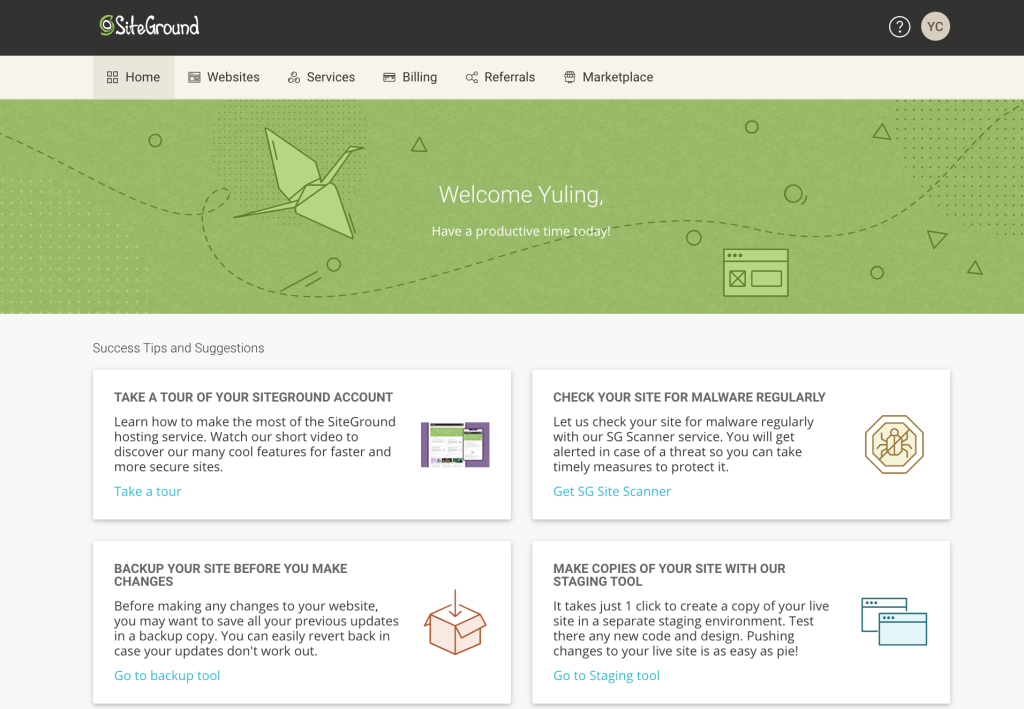Screen dimensions: 1024x709
Task: Click the Take a Tour card title
Action: coord(253,397)
